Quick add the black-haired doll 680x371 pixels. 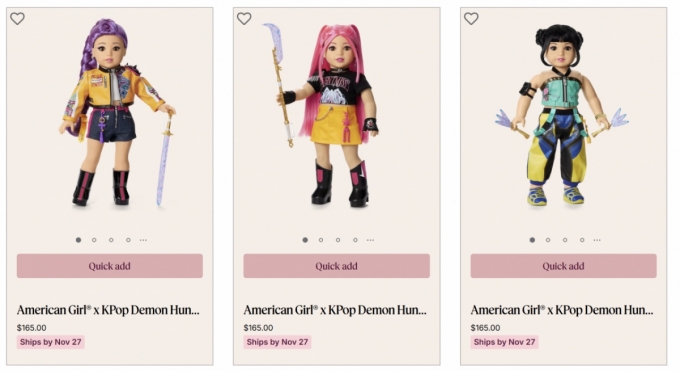point(563,266)
